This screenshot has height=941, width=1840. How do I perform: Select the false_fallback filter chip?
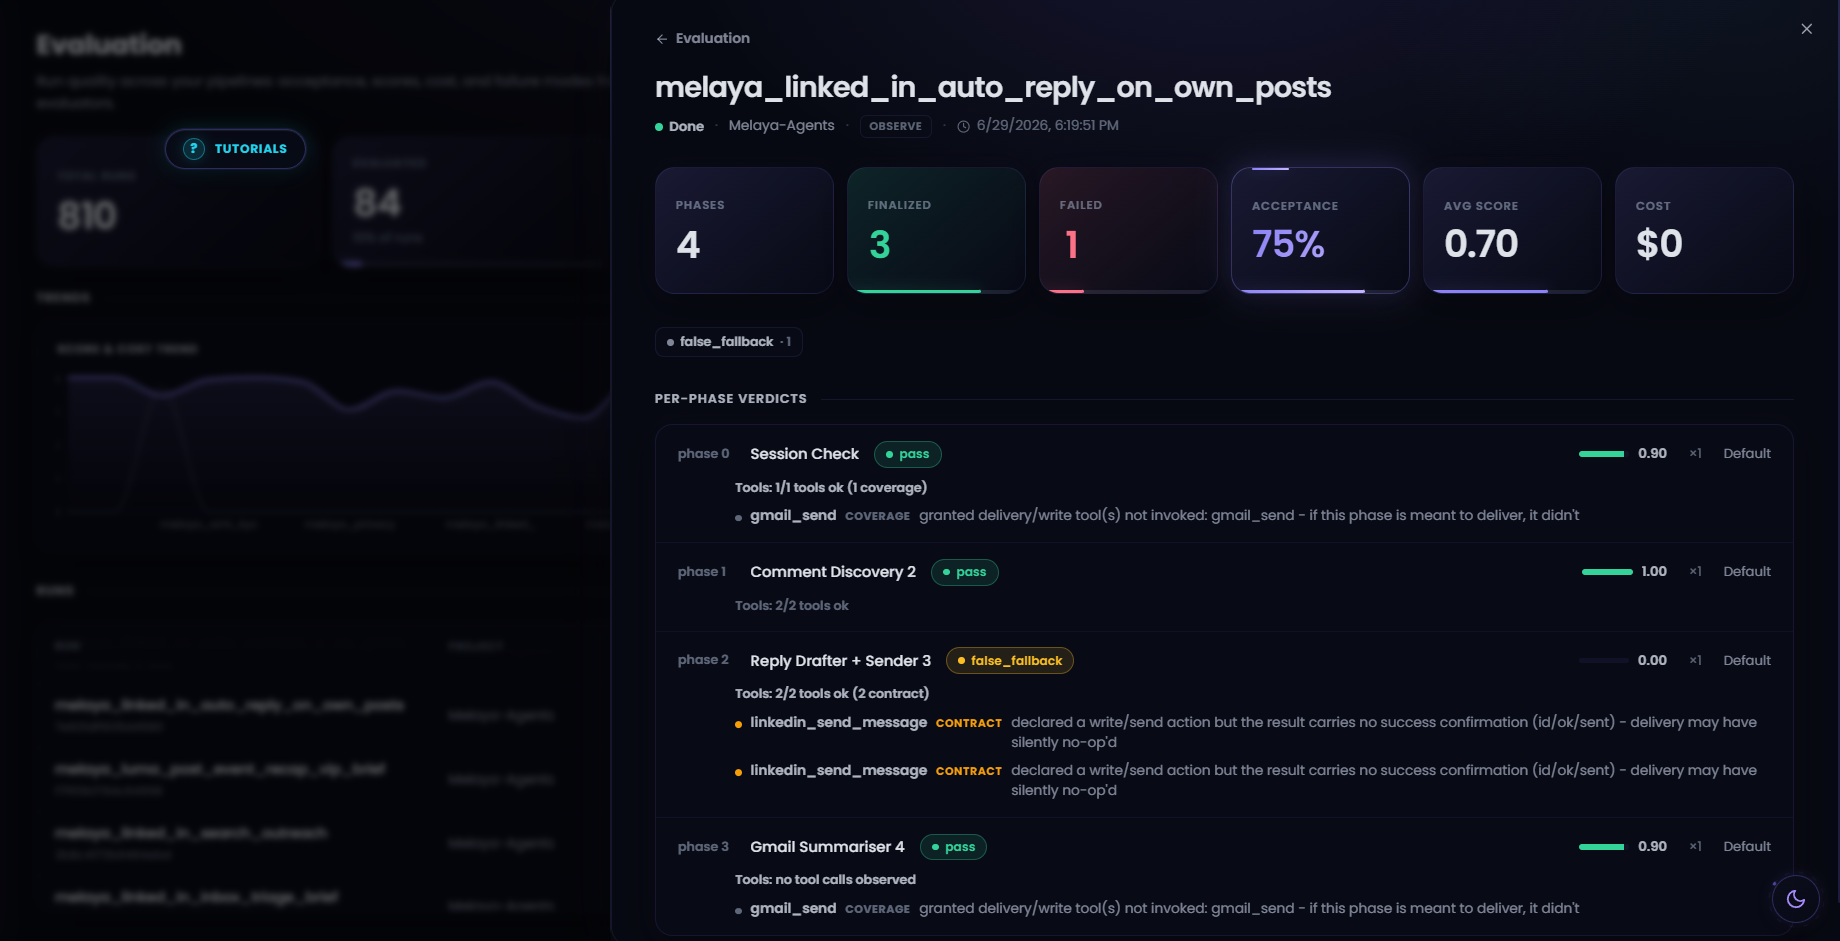click(x=729, y=342)
